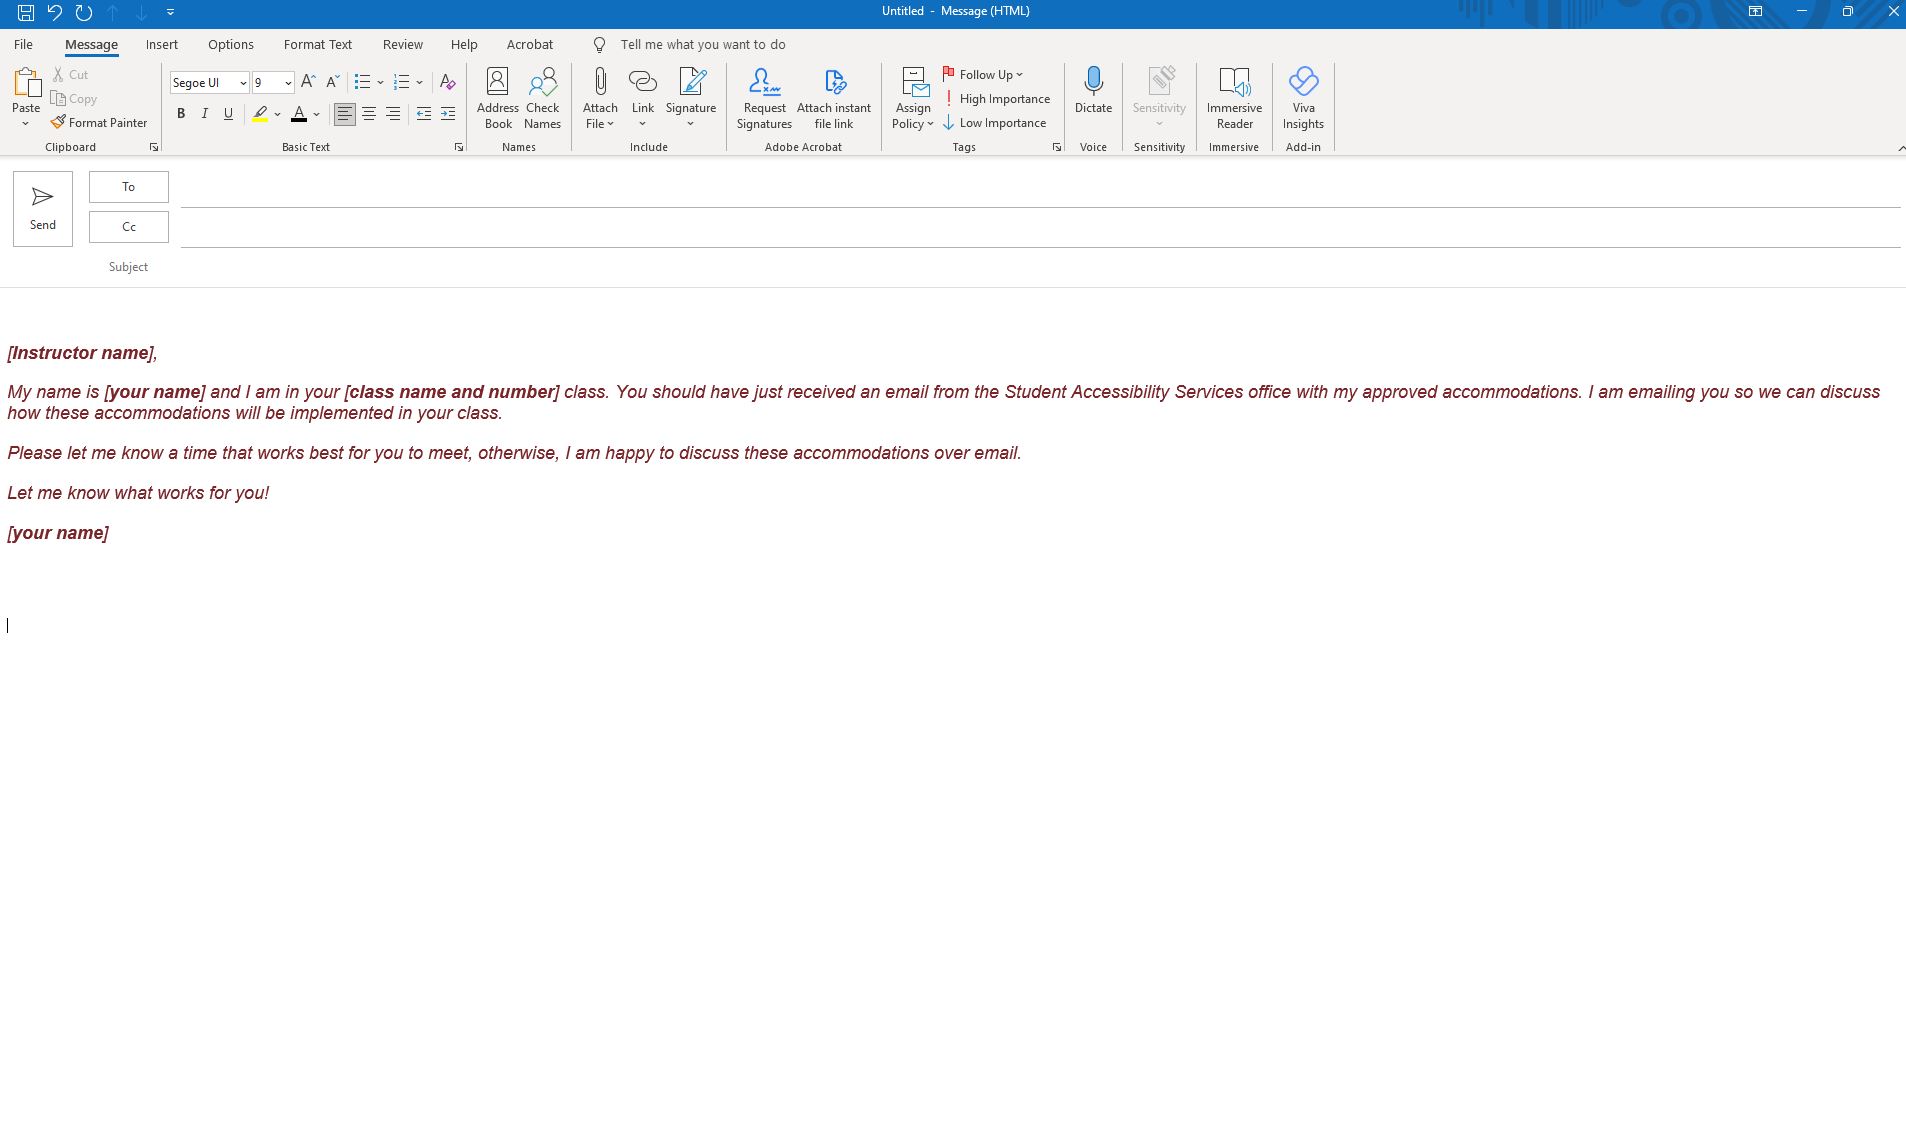The image size is (1906, 1135).
Task: Expand numbering style options arrow
Action: (419, 82)
